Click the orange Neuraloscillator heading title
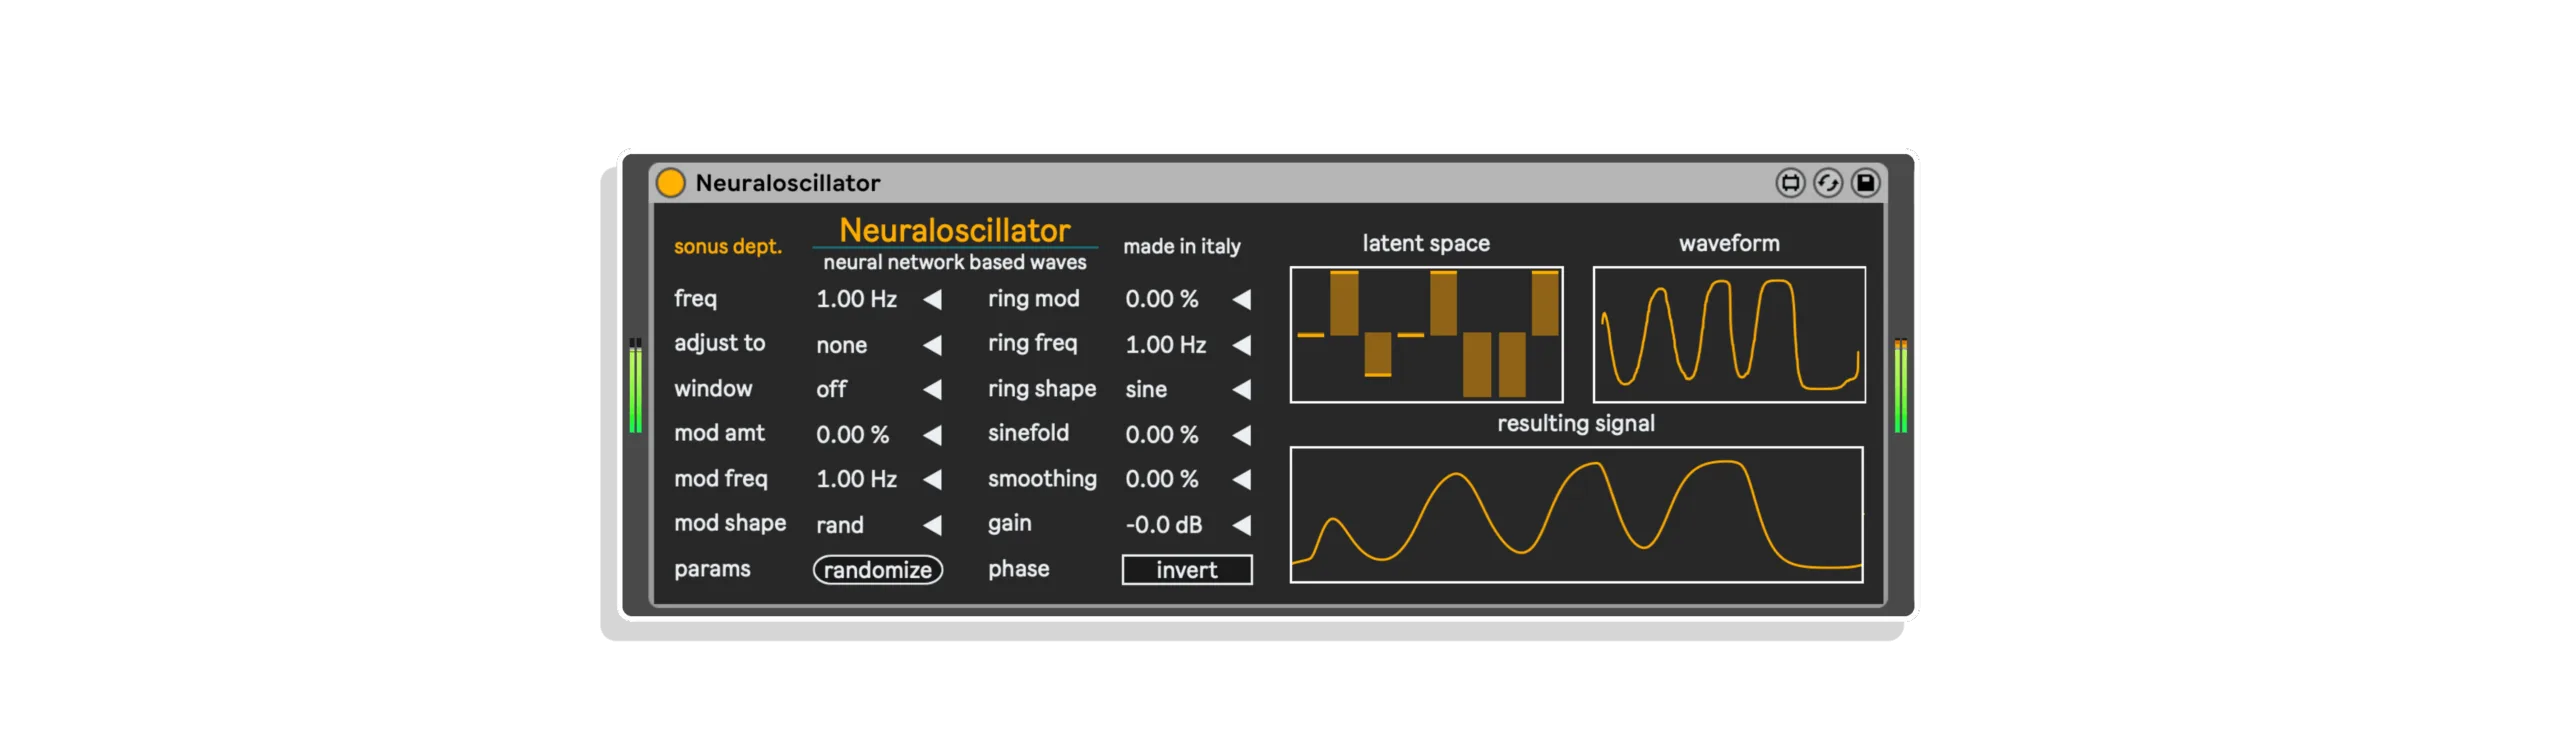Screen dimensions: 2560x734 pyautogui.click(x=954, y=230)
